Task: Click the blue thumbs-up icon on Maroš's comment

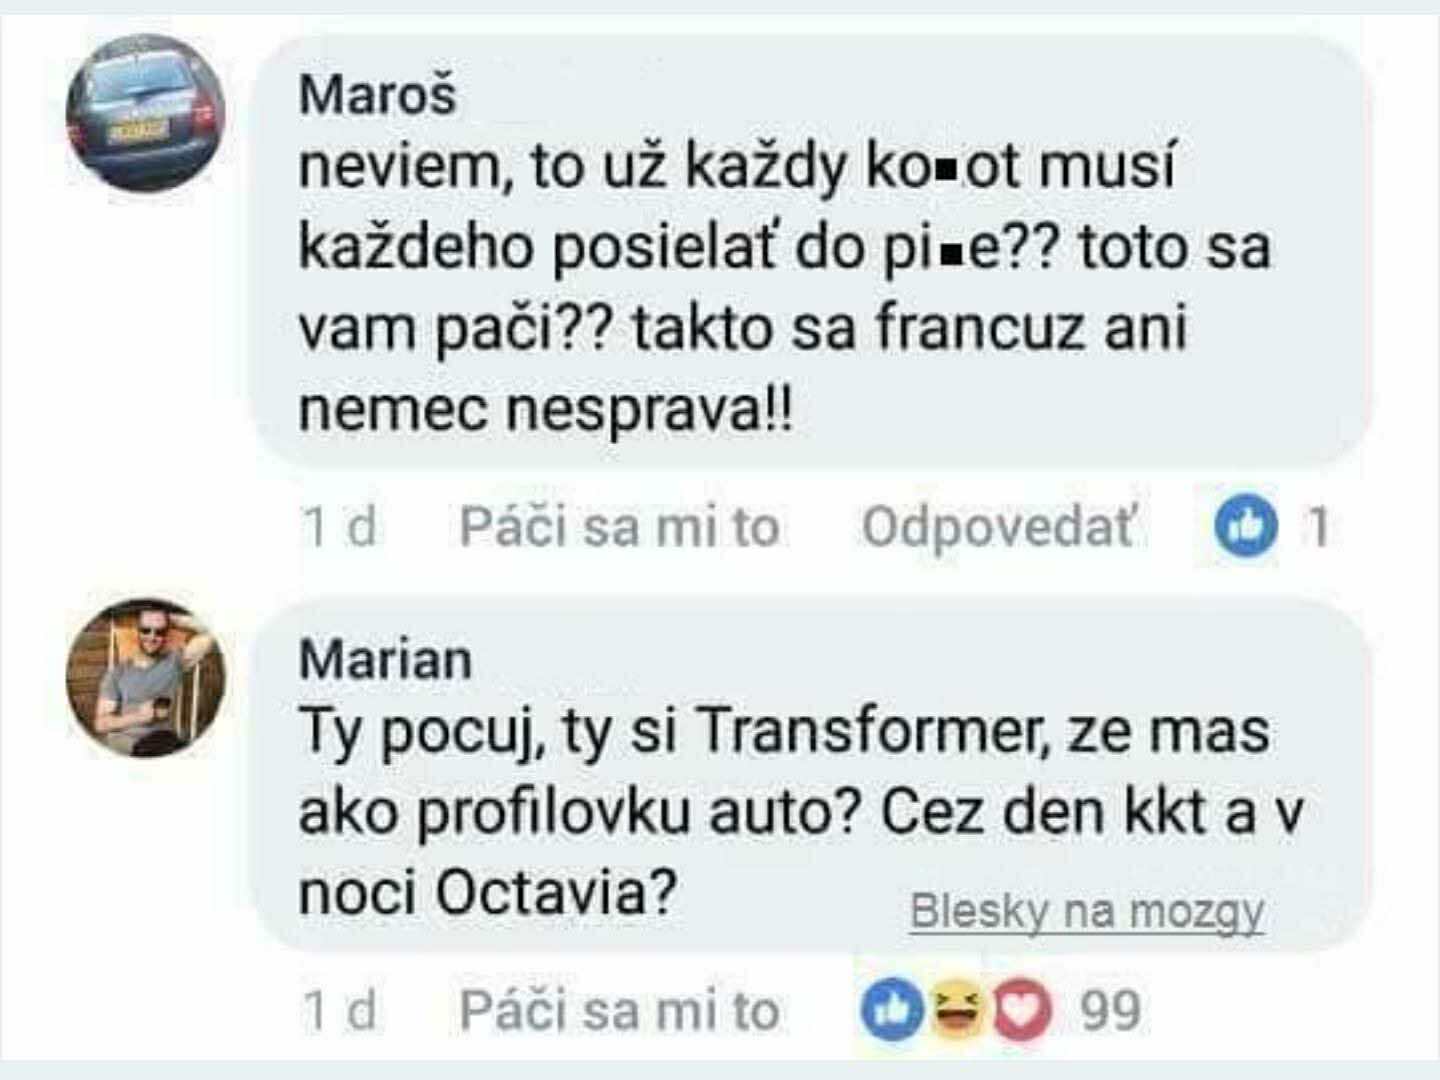Action: tap(1246, 526)
